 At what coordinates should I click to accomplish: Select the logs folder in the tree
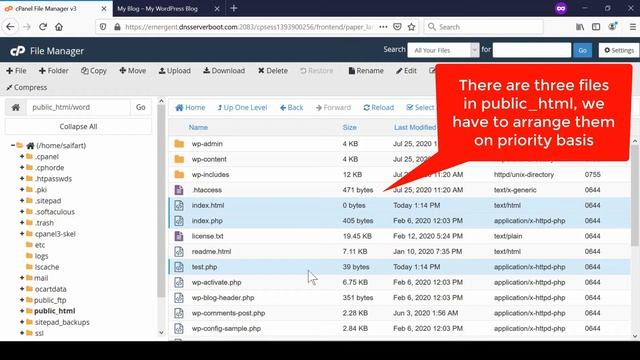point(41,256)
